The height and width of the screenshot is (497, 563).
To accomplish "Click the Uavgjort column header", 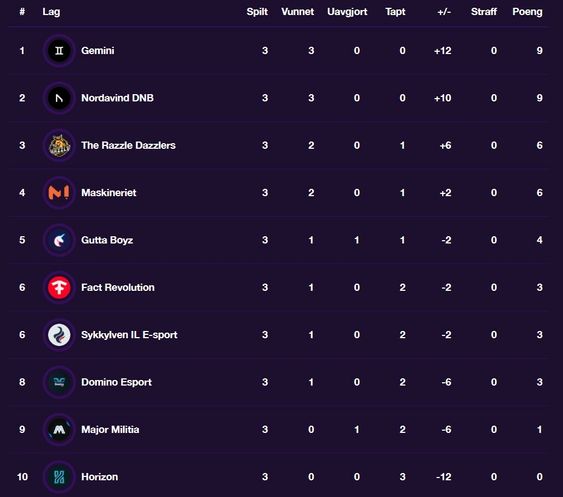I will (x=347, y=12).
